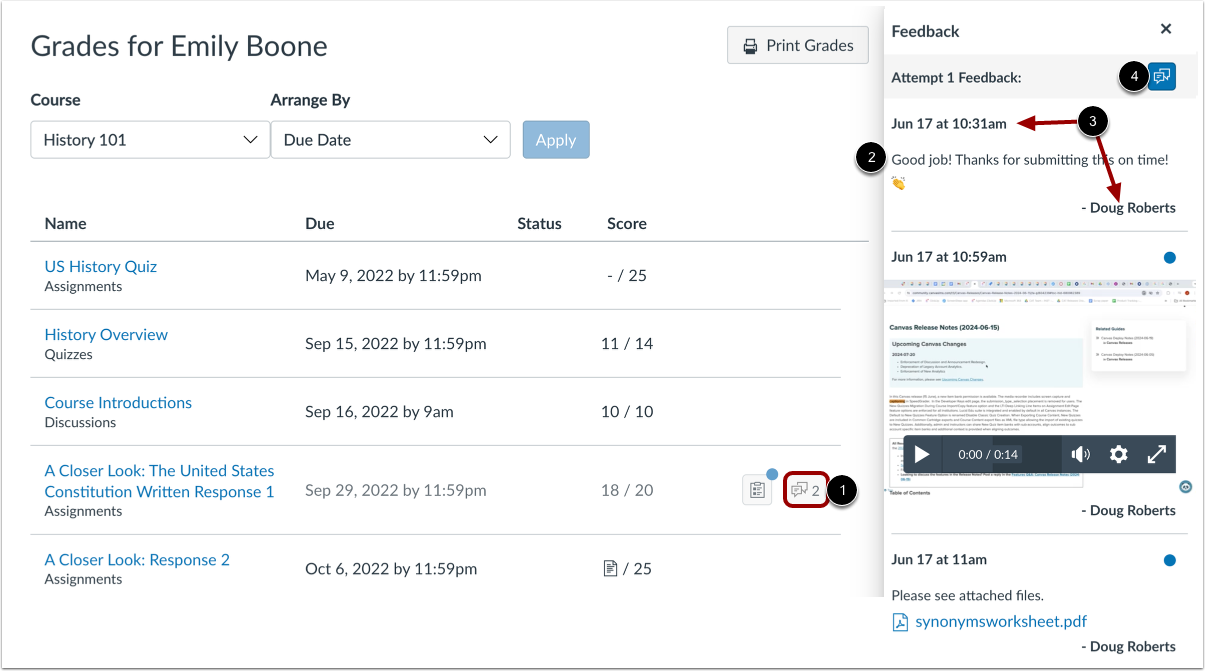Image resolution: width=1205 pixels, height=671 pixels.
Task: Expand the Course dropdown chevron
Action: coord(251,140)
